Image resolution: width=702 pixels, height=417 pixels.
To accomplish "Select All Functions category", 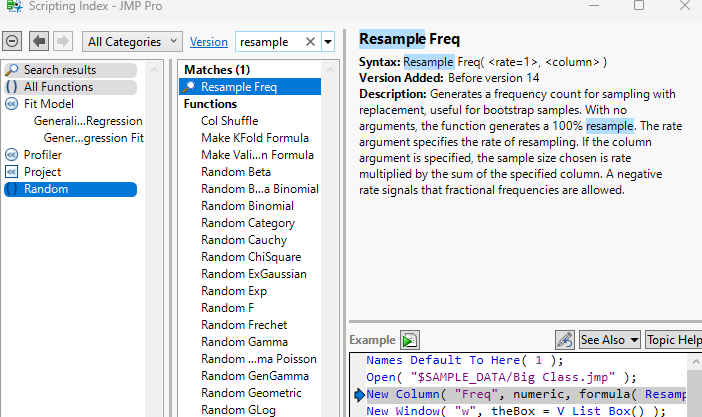I will (70, 87).
